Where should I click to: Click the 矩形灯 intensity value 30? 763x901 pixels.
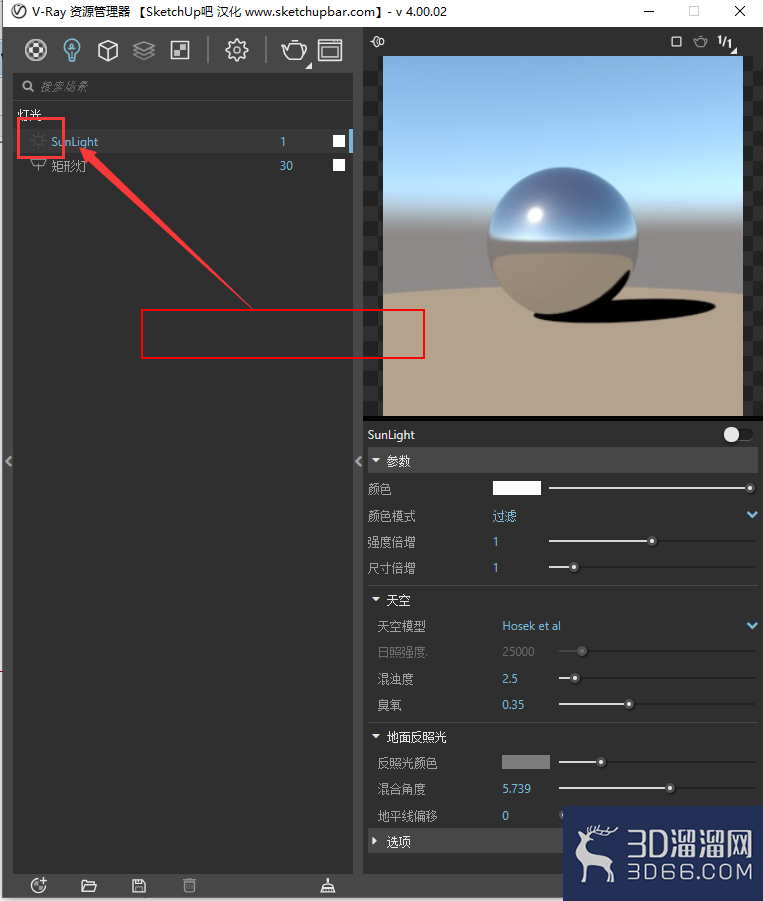(286, 165)
